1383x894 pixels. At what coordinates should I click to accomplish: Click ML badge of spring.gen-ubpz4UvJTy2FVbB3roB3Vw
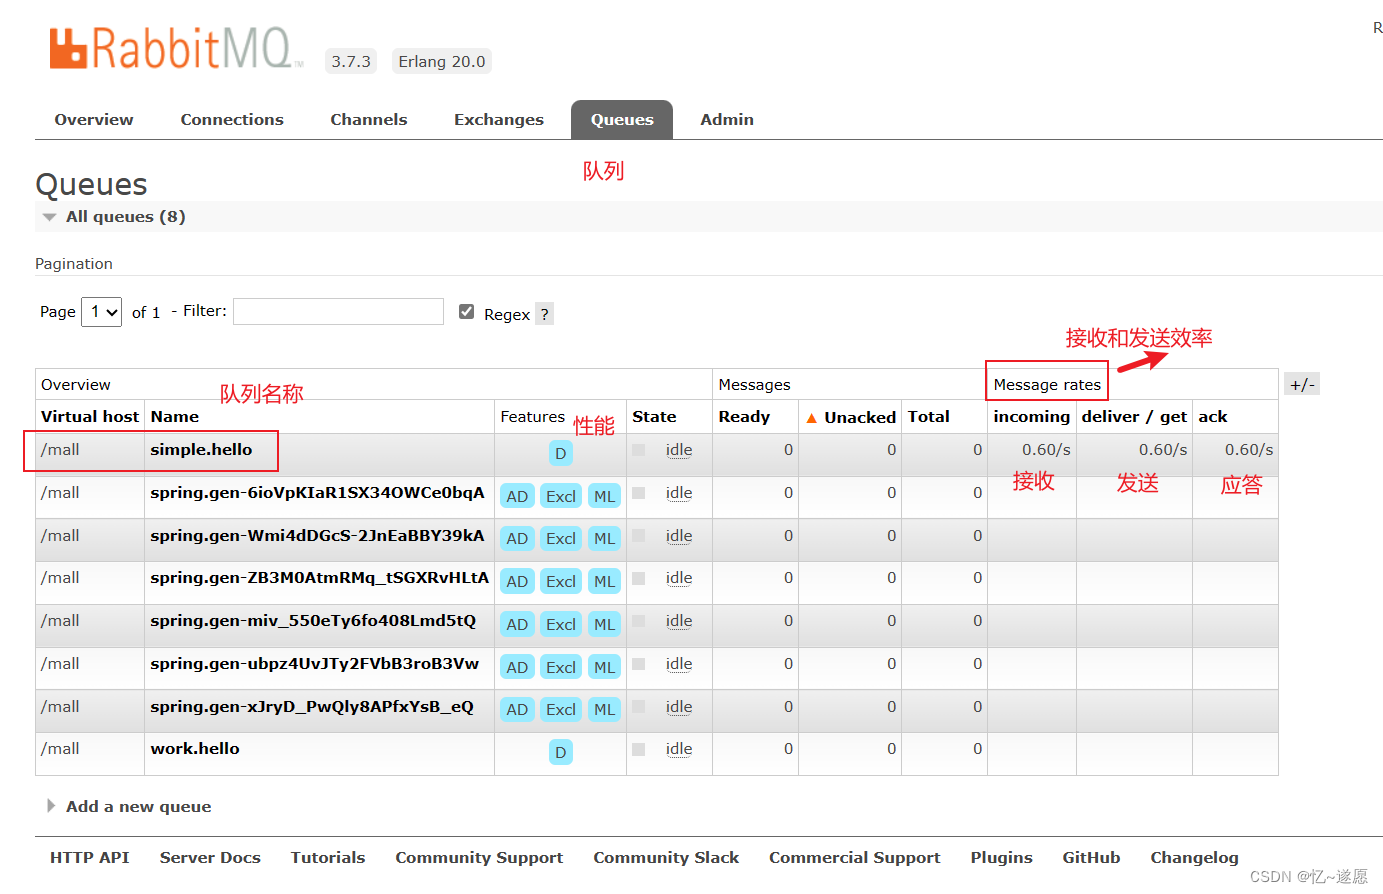point(604,667)
